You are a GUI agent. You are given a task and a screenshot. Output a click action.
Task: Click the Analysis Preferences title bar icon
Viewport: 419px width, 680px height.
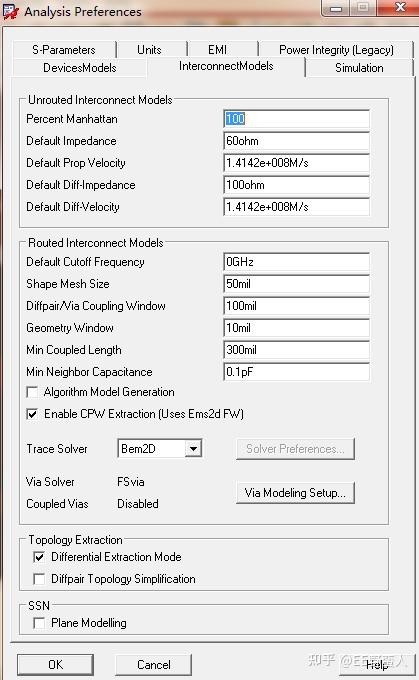point(10,11)
